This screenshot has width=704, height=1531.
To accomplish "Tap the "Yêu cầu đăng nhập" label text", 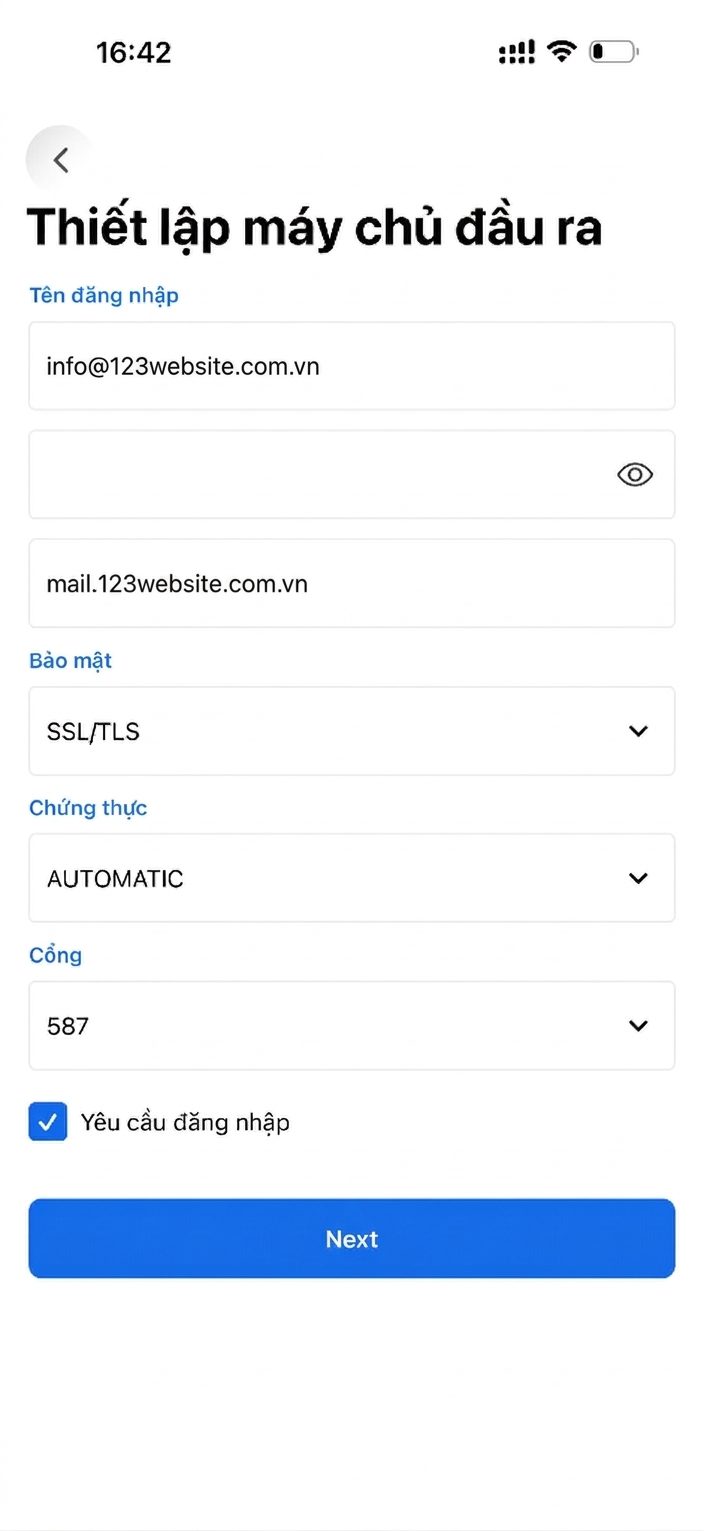I will (185, 1122).
